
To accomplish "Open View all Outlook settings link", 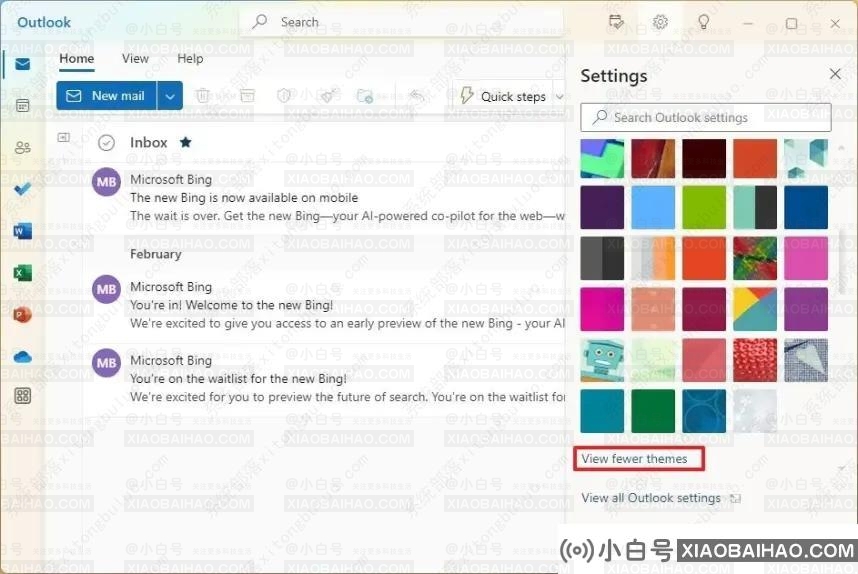I will tap(660, 498).
